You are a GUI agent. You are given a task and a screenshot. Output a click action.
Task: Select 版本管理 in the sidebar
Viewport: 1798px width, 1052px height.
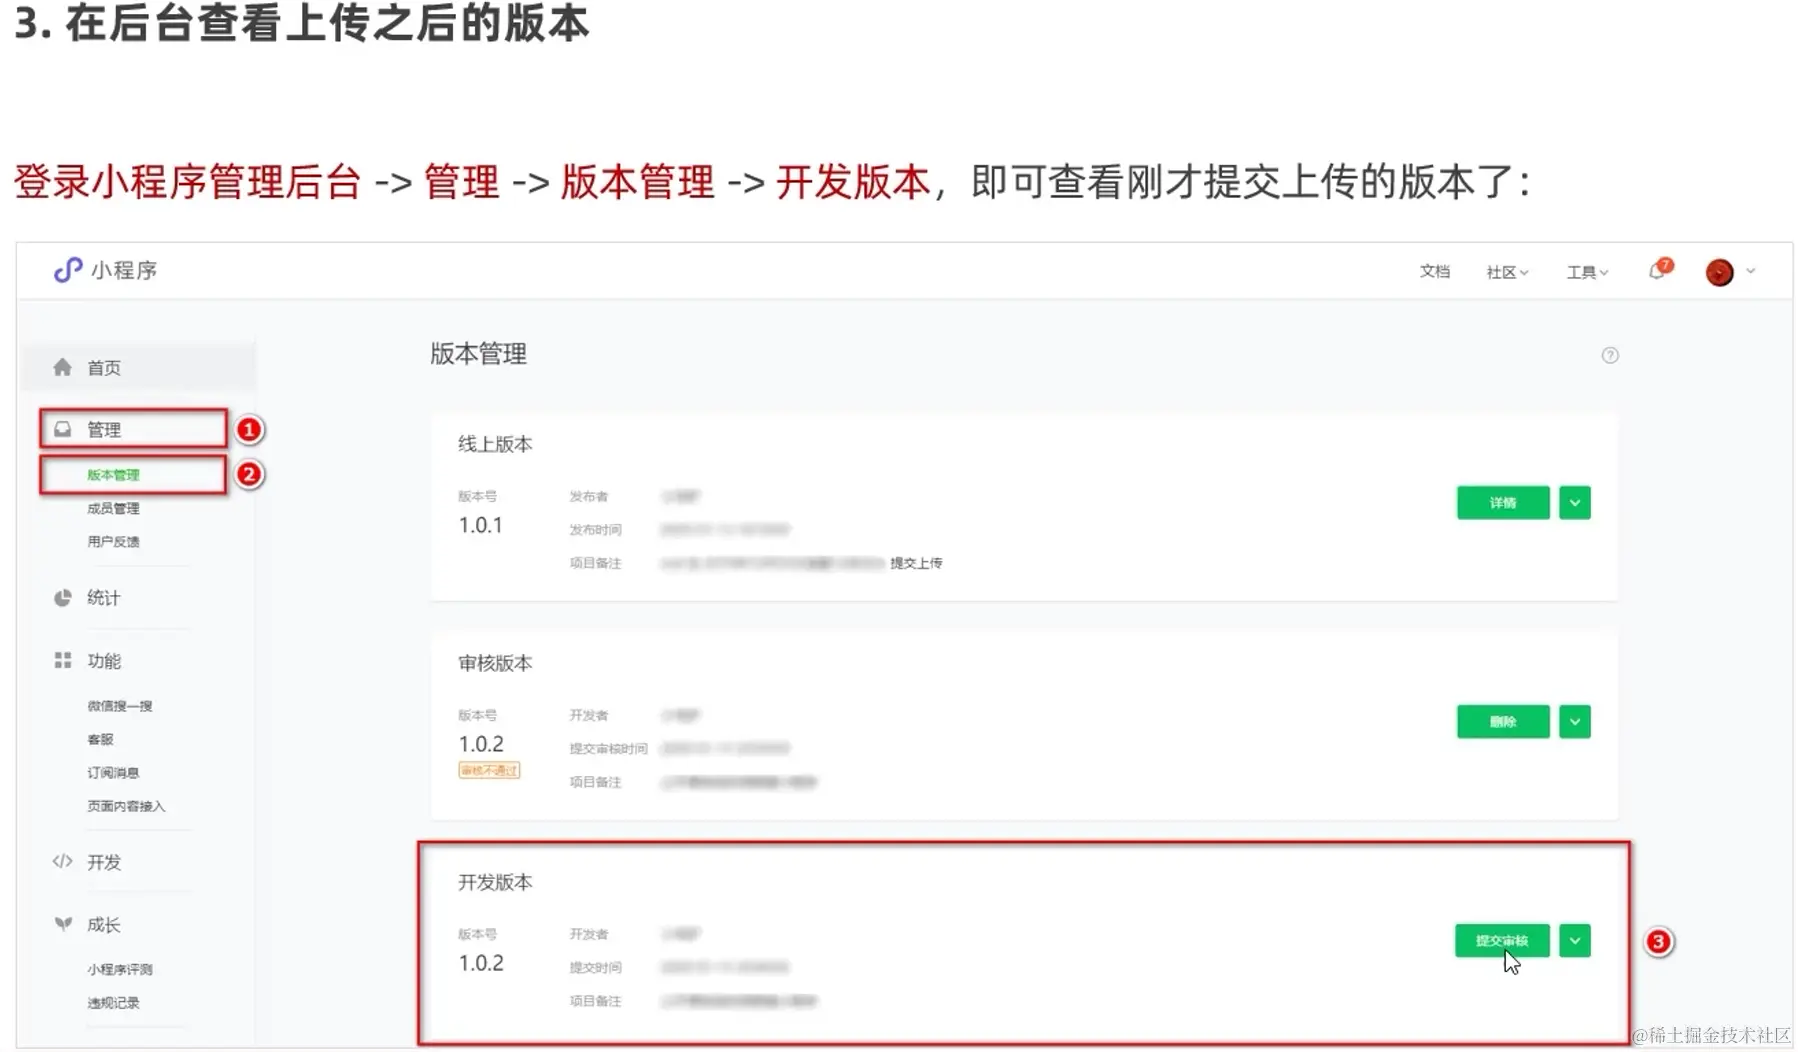point(113,475)
